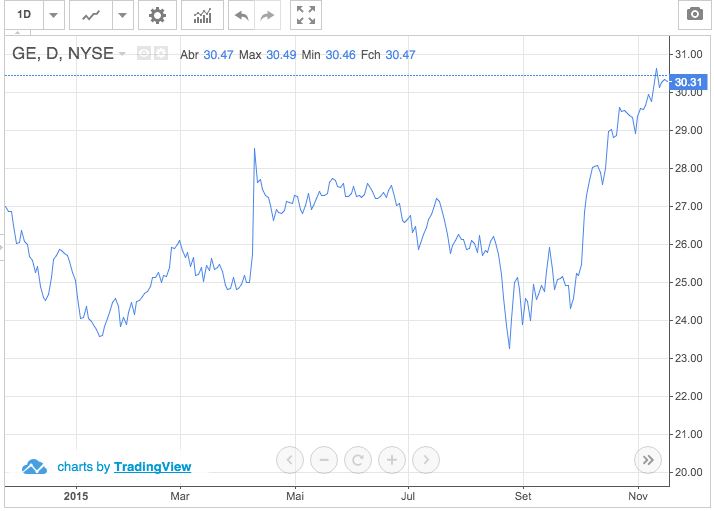
Task: Open the indicators menu in the toolbar
Action: (202, 15)
